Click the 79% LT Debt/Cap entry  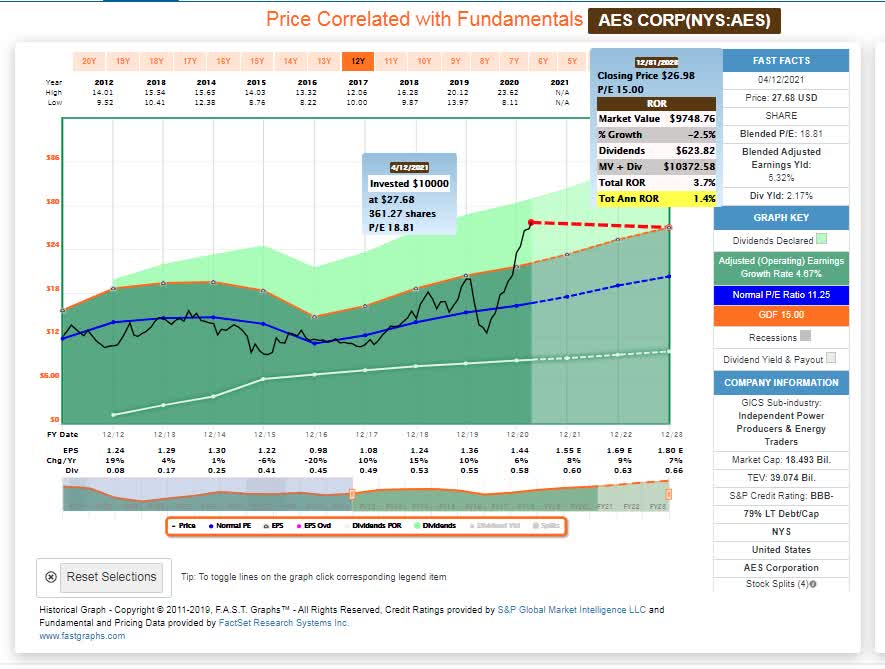pos(781,514)
